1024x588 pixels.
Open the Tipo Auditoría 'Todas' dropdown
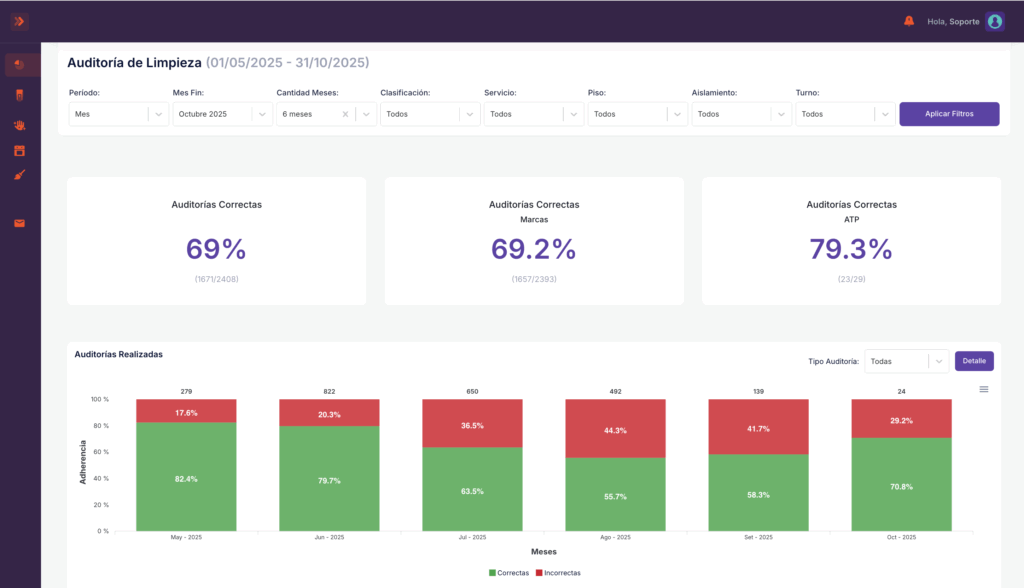point(906,361)
